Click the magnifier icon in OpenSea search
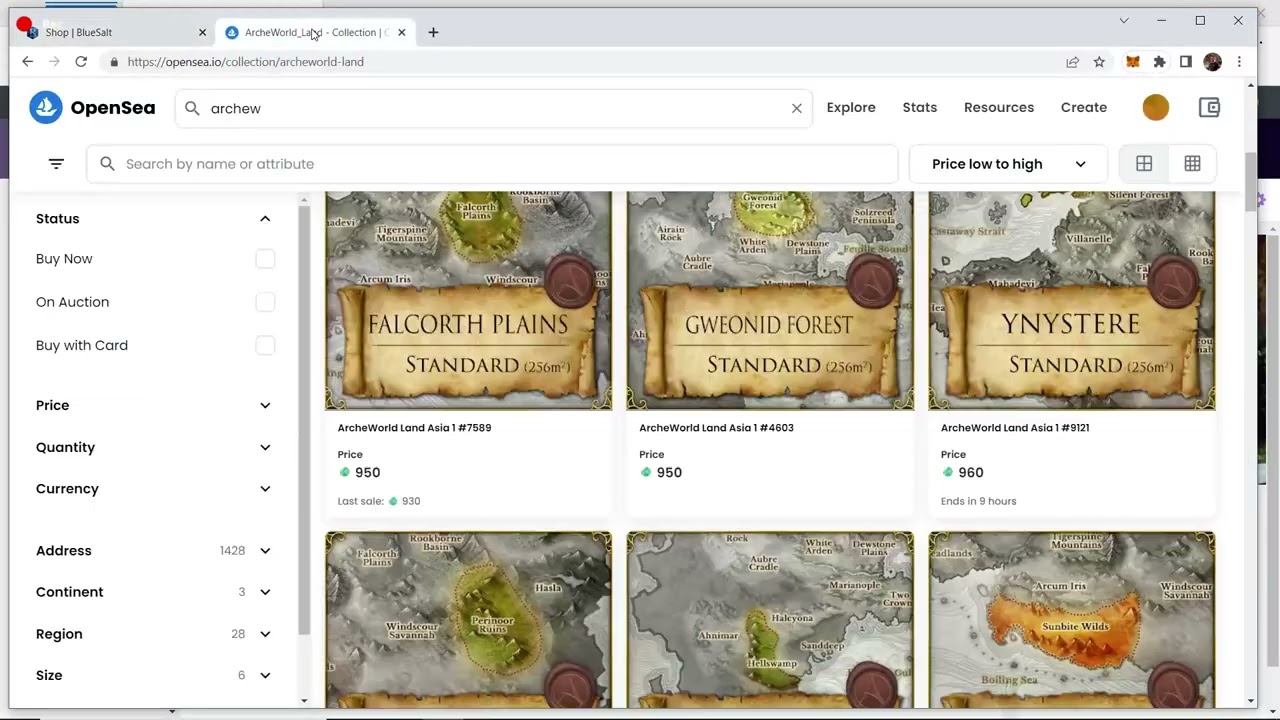 [192, 108]
